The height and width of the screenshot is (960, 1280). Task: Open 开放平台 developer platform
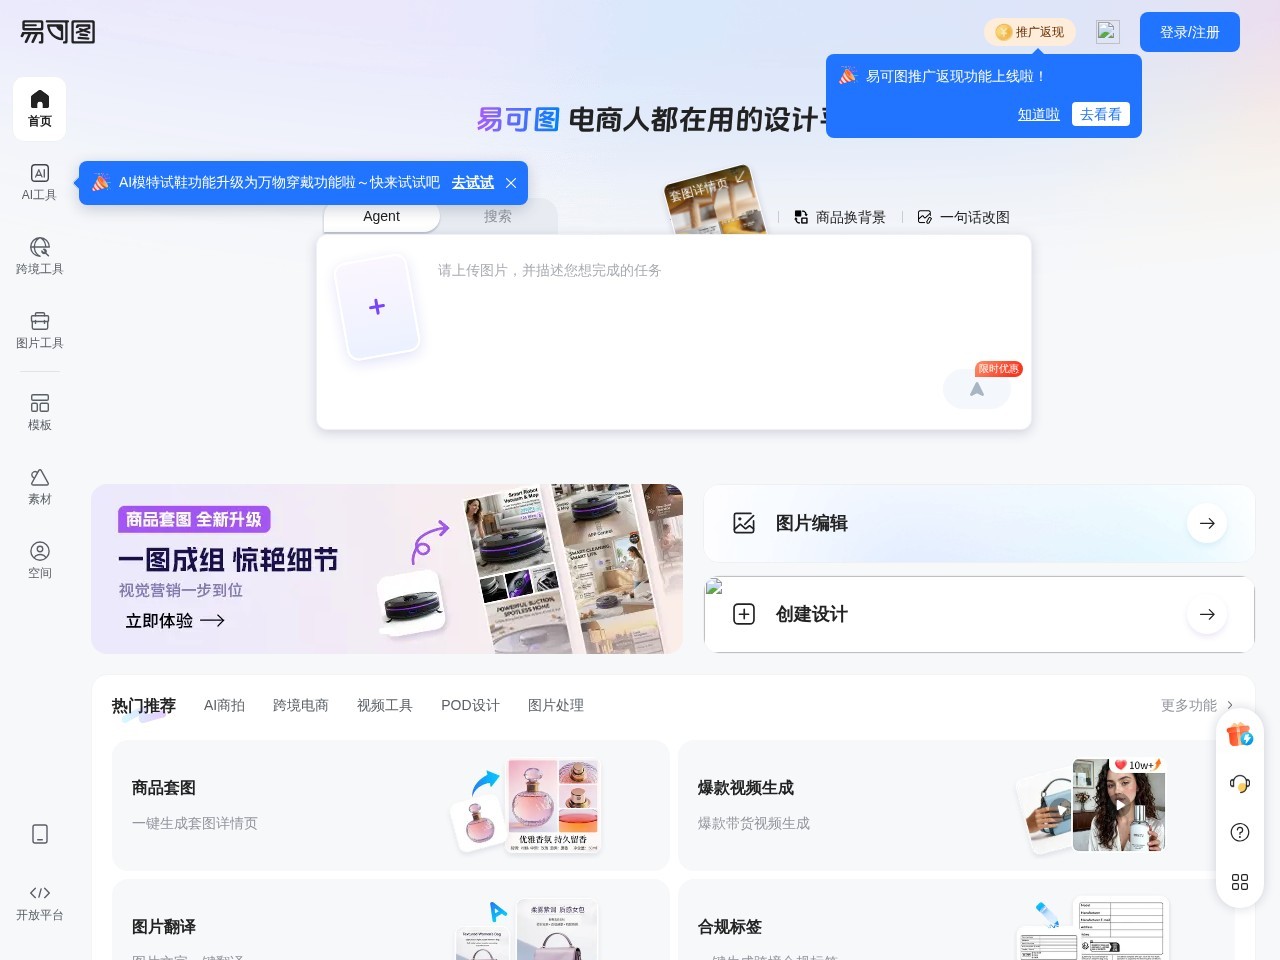click(x=40, y=902)
